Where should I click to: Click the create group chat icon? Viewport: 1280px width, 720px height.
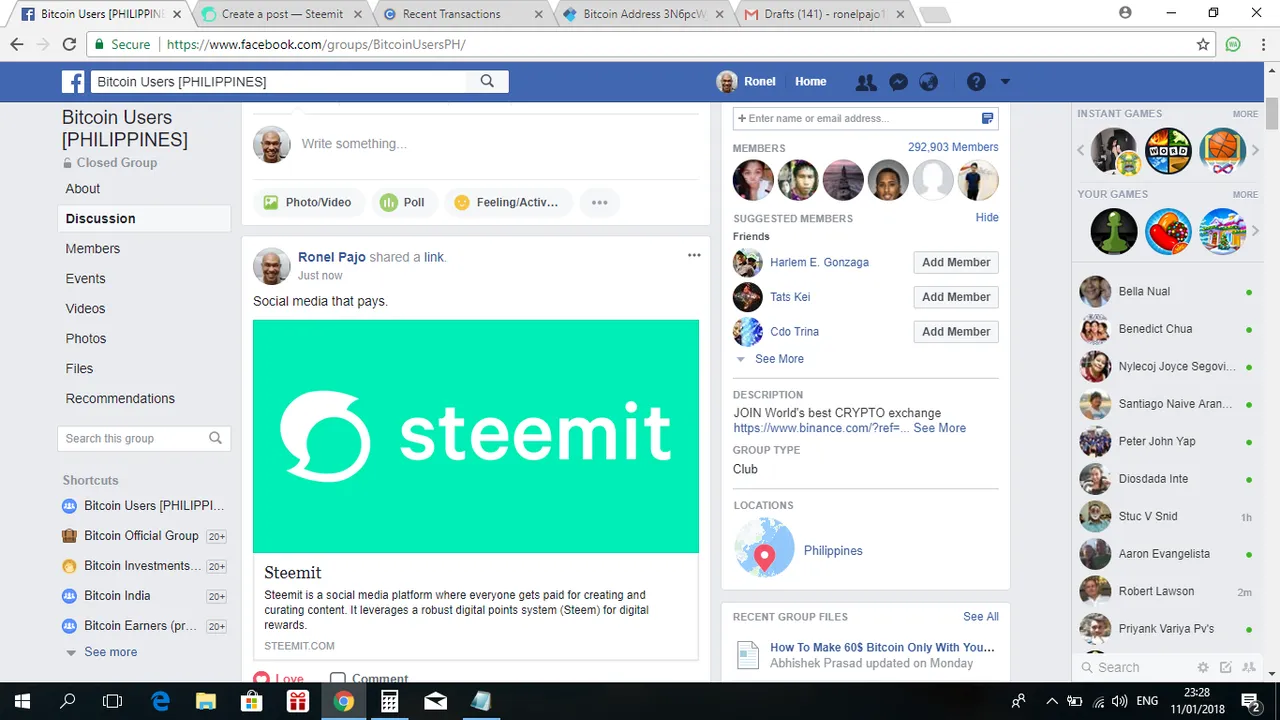(x=1248, y=667)
